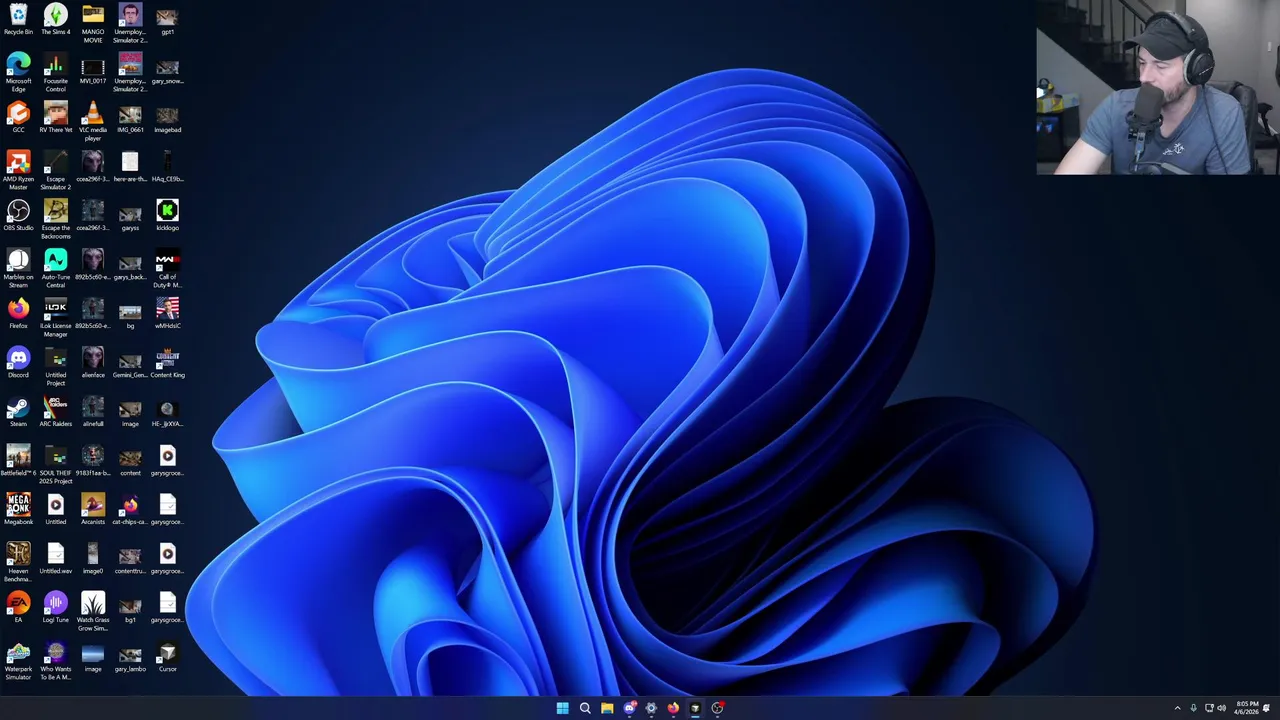Image resolution: width=1280 pixels, height=720 pixels.
Task: Select Battlefield 6 desktop shortcut
Action: 18,461
